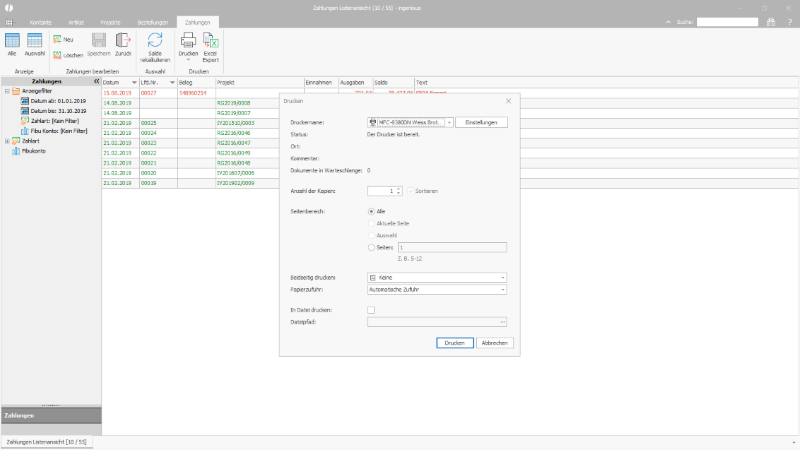The image size is (800, 450).
Task: Increase Anzahl der Kopien spinner
Action: pyautogui.click(x=399, y=189)
